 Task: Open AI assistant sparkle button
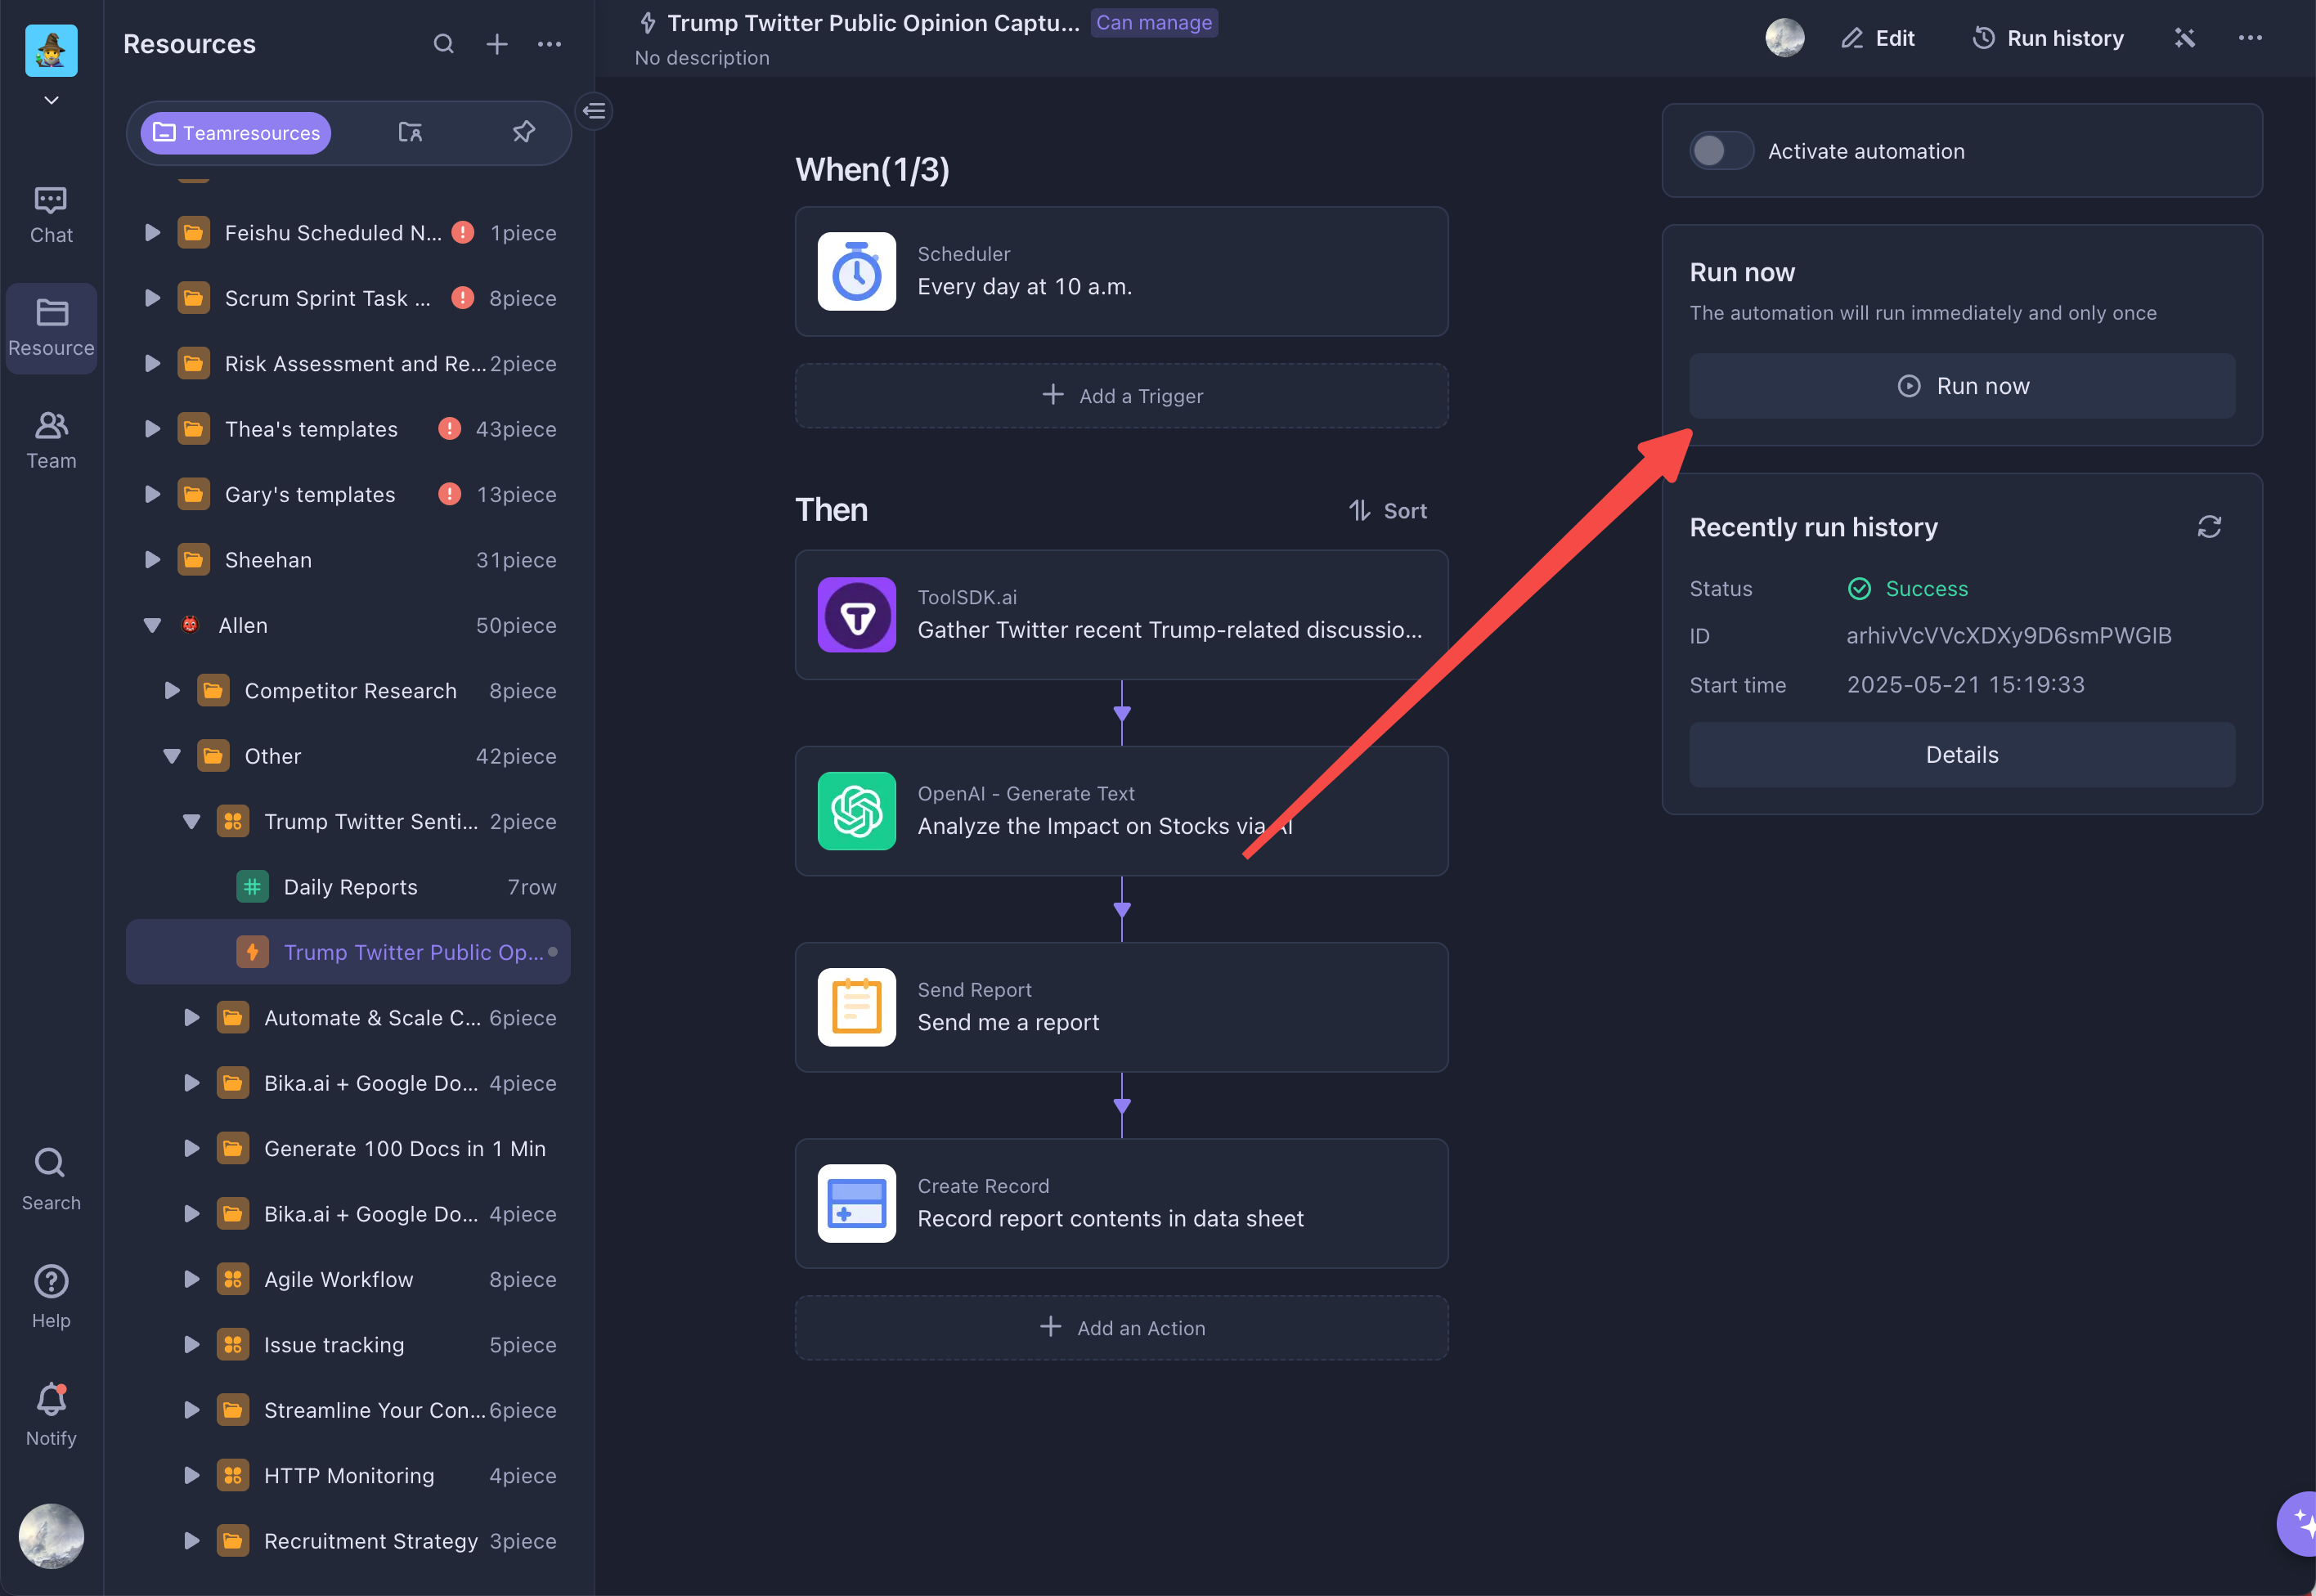point(2299,1523)
